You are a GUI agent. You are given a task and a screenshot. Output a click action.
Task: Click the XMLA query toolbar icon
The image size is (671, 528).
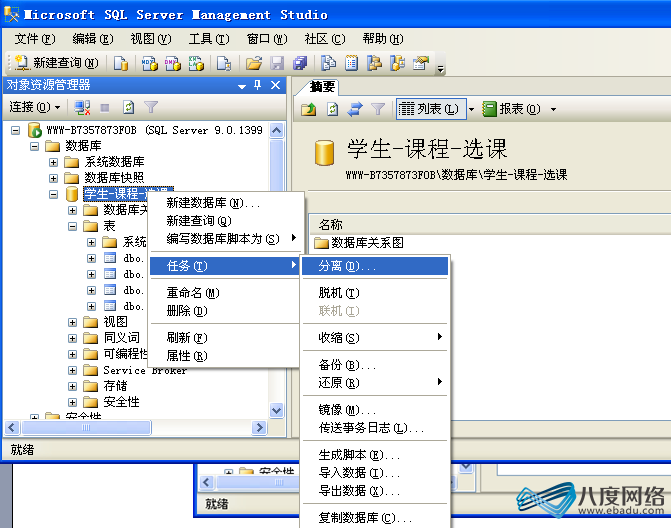tap(196, 63)
